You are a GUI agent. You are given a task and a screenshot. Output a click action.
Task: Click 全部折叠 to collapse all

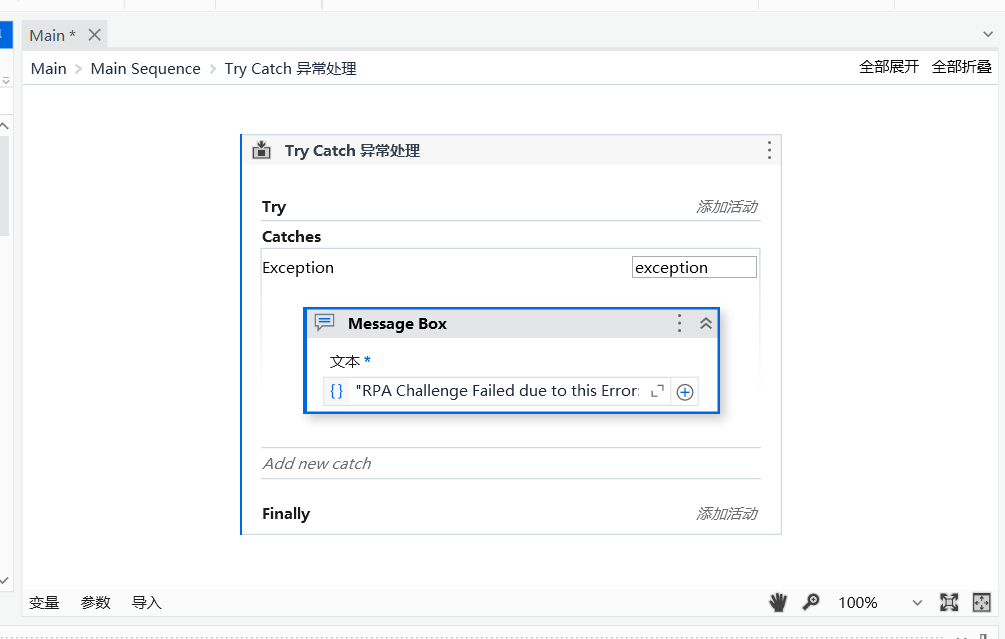tap(961, 67)
